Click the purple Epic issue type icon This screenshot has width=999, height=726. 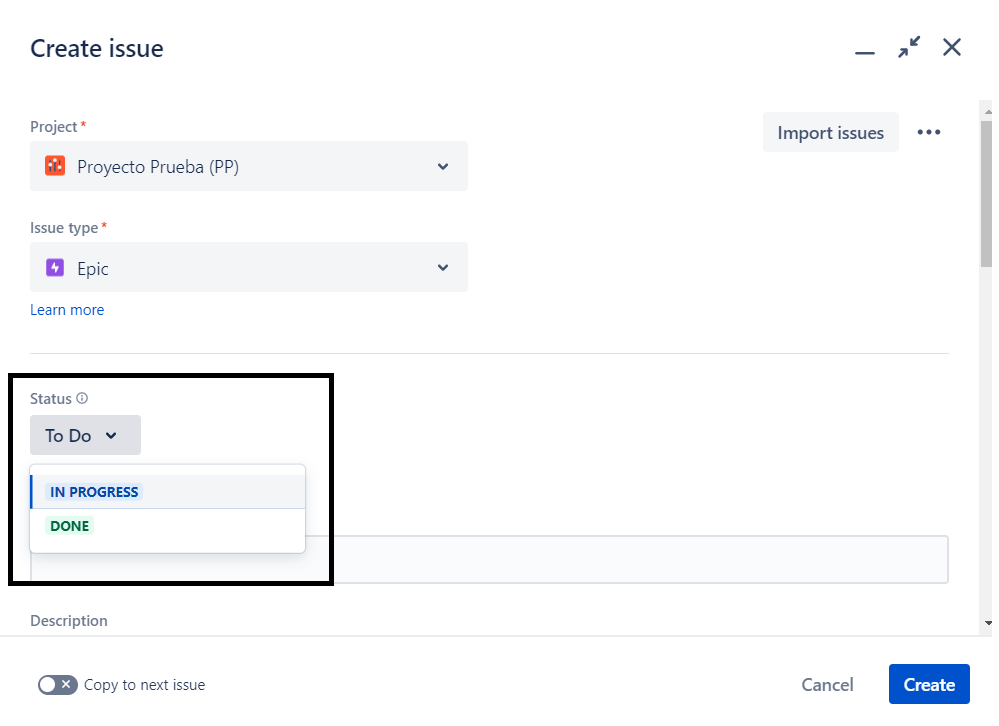click(55, 268)
